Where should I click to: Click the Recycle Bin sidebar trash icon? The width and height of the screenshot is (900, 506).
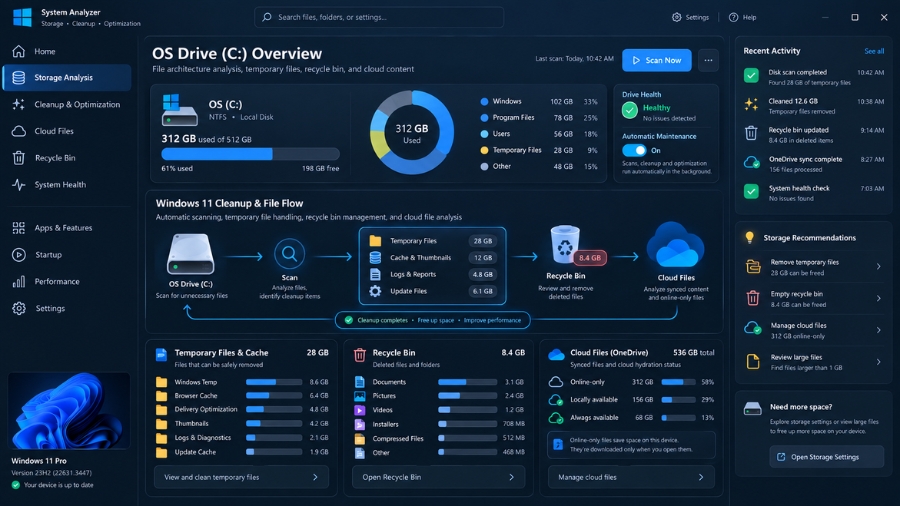click(x=18, y=158)
